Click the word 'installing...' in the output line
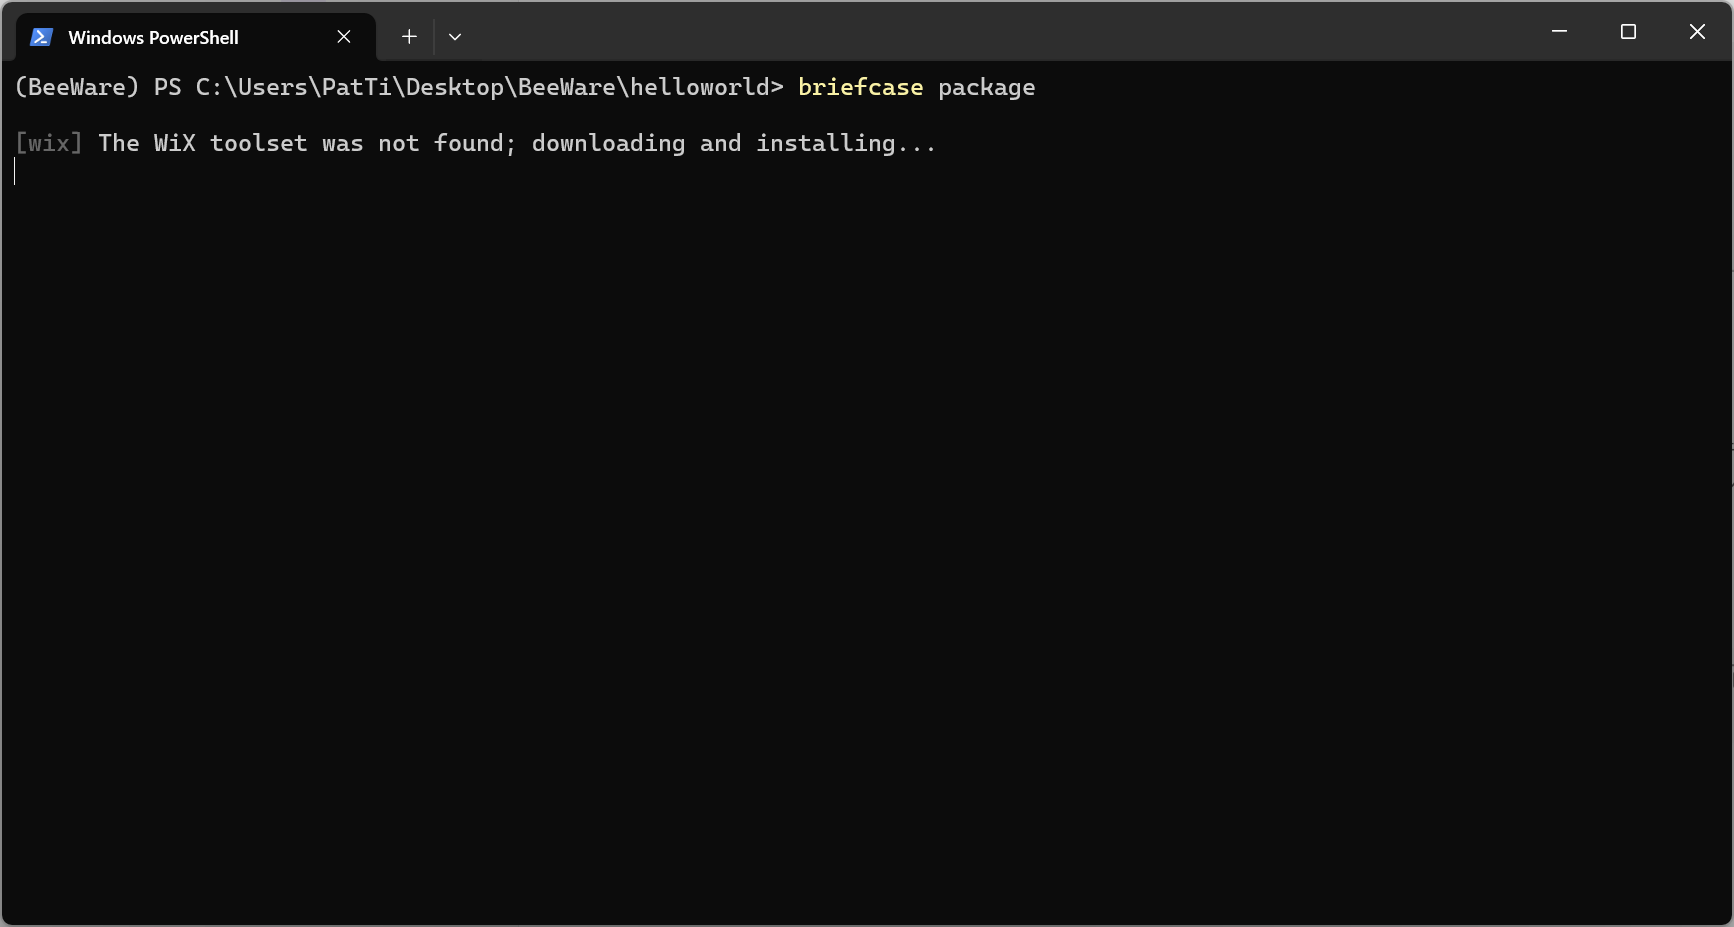1734x927 pixels. click(846, 144)
